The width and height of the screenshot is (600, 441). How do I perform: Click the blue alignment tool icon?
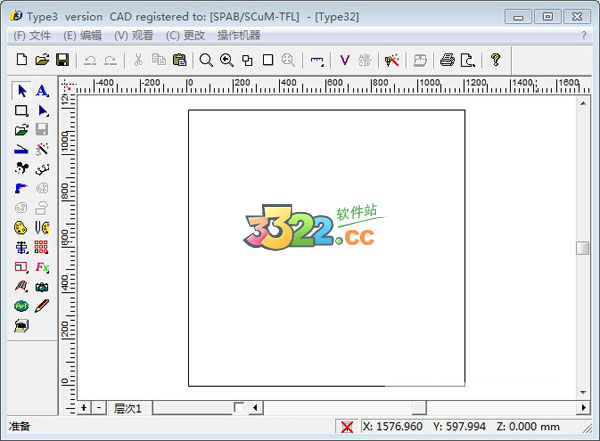click(22, 247)
